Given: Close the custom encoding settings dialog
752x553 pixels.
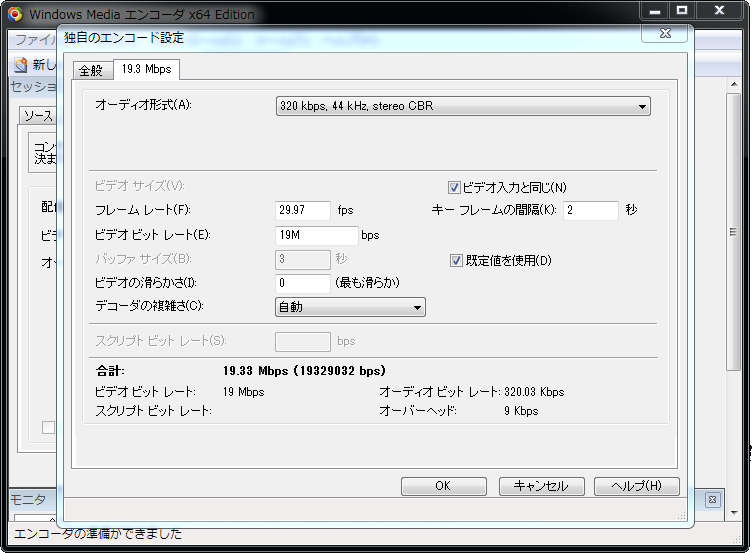Looking at the screenshot, I should [x=664, y=33].
